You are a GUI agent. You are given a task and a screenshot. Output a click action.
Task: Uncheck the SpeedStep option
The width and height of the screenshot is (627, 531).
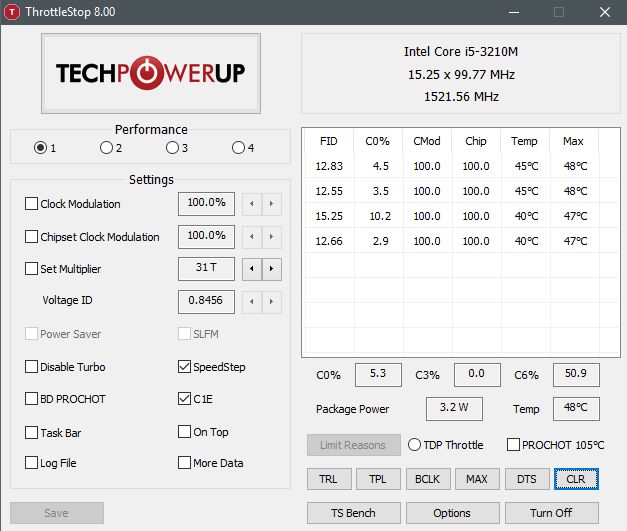point(184,367)
